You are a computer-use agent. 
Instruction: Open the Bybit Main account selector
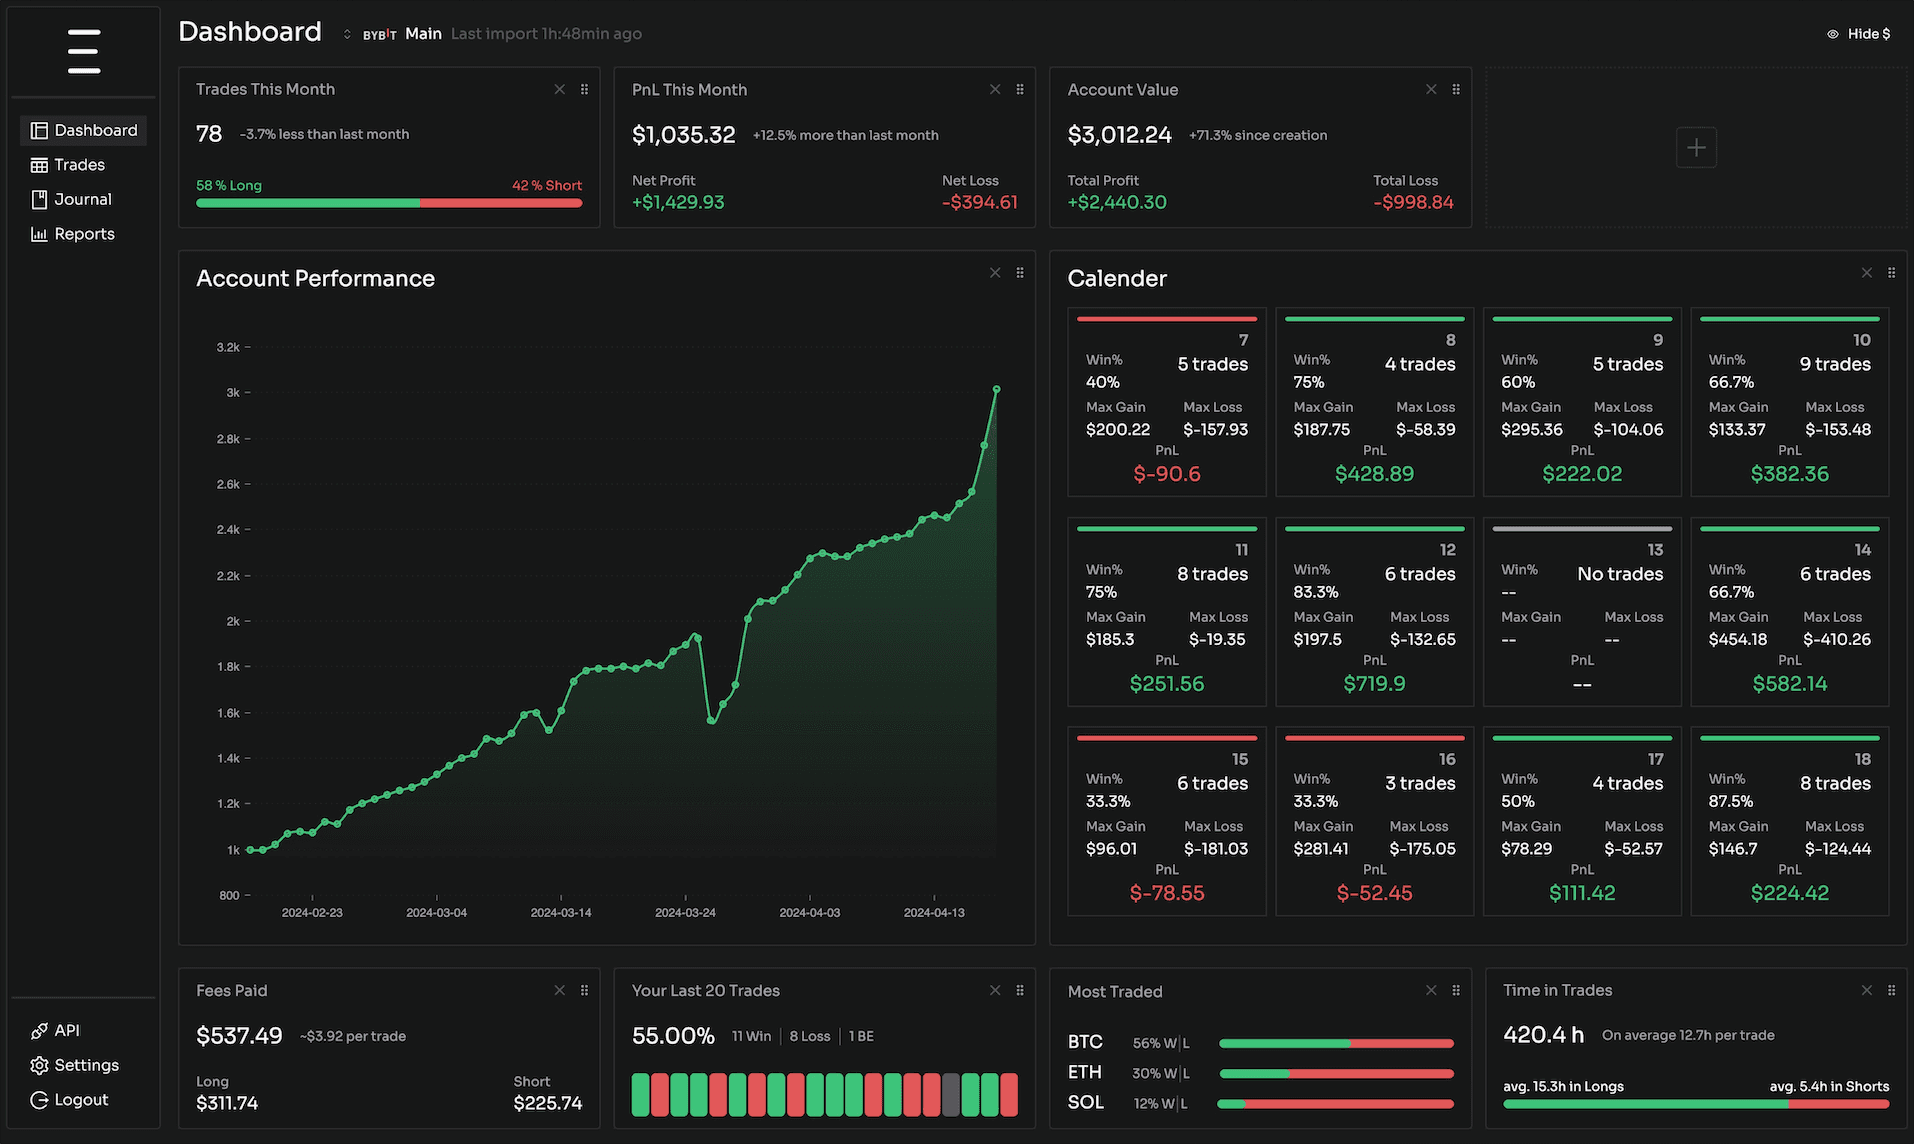coord(392,34)
